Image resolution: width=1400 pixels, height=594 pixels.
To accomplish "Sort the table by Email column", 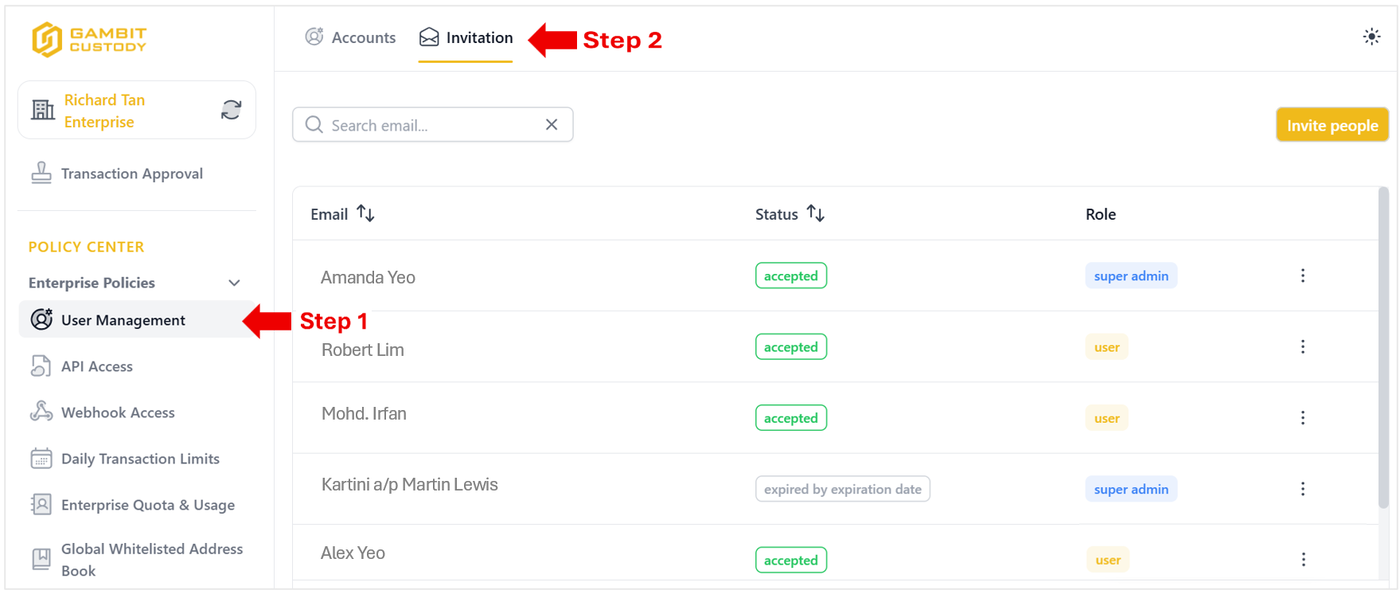I will point(365,214).
